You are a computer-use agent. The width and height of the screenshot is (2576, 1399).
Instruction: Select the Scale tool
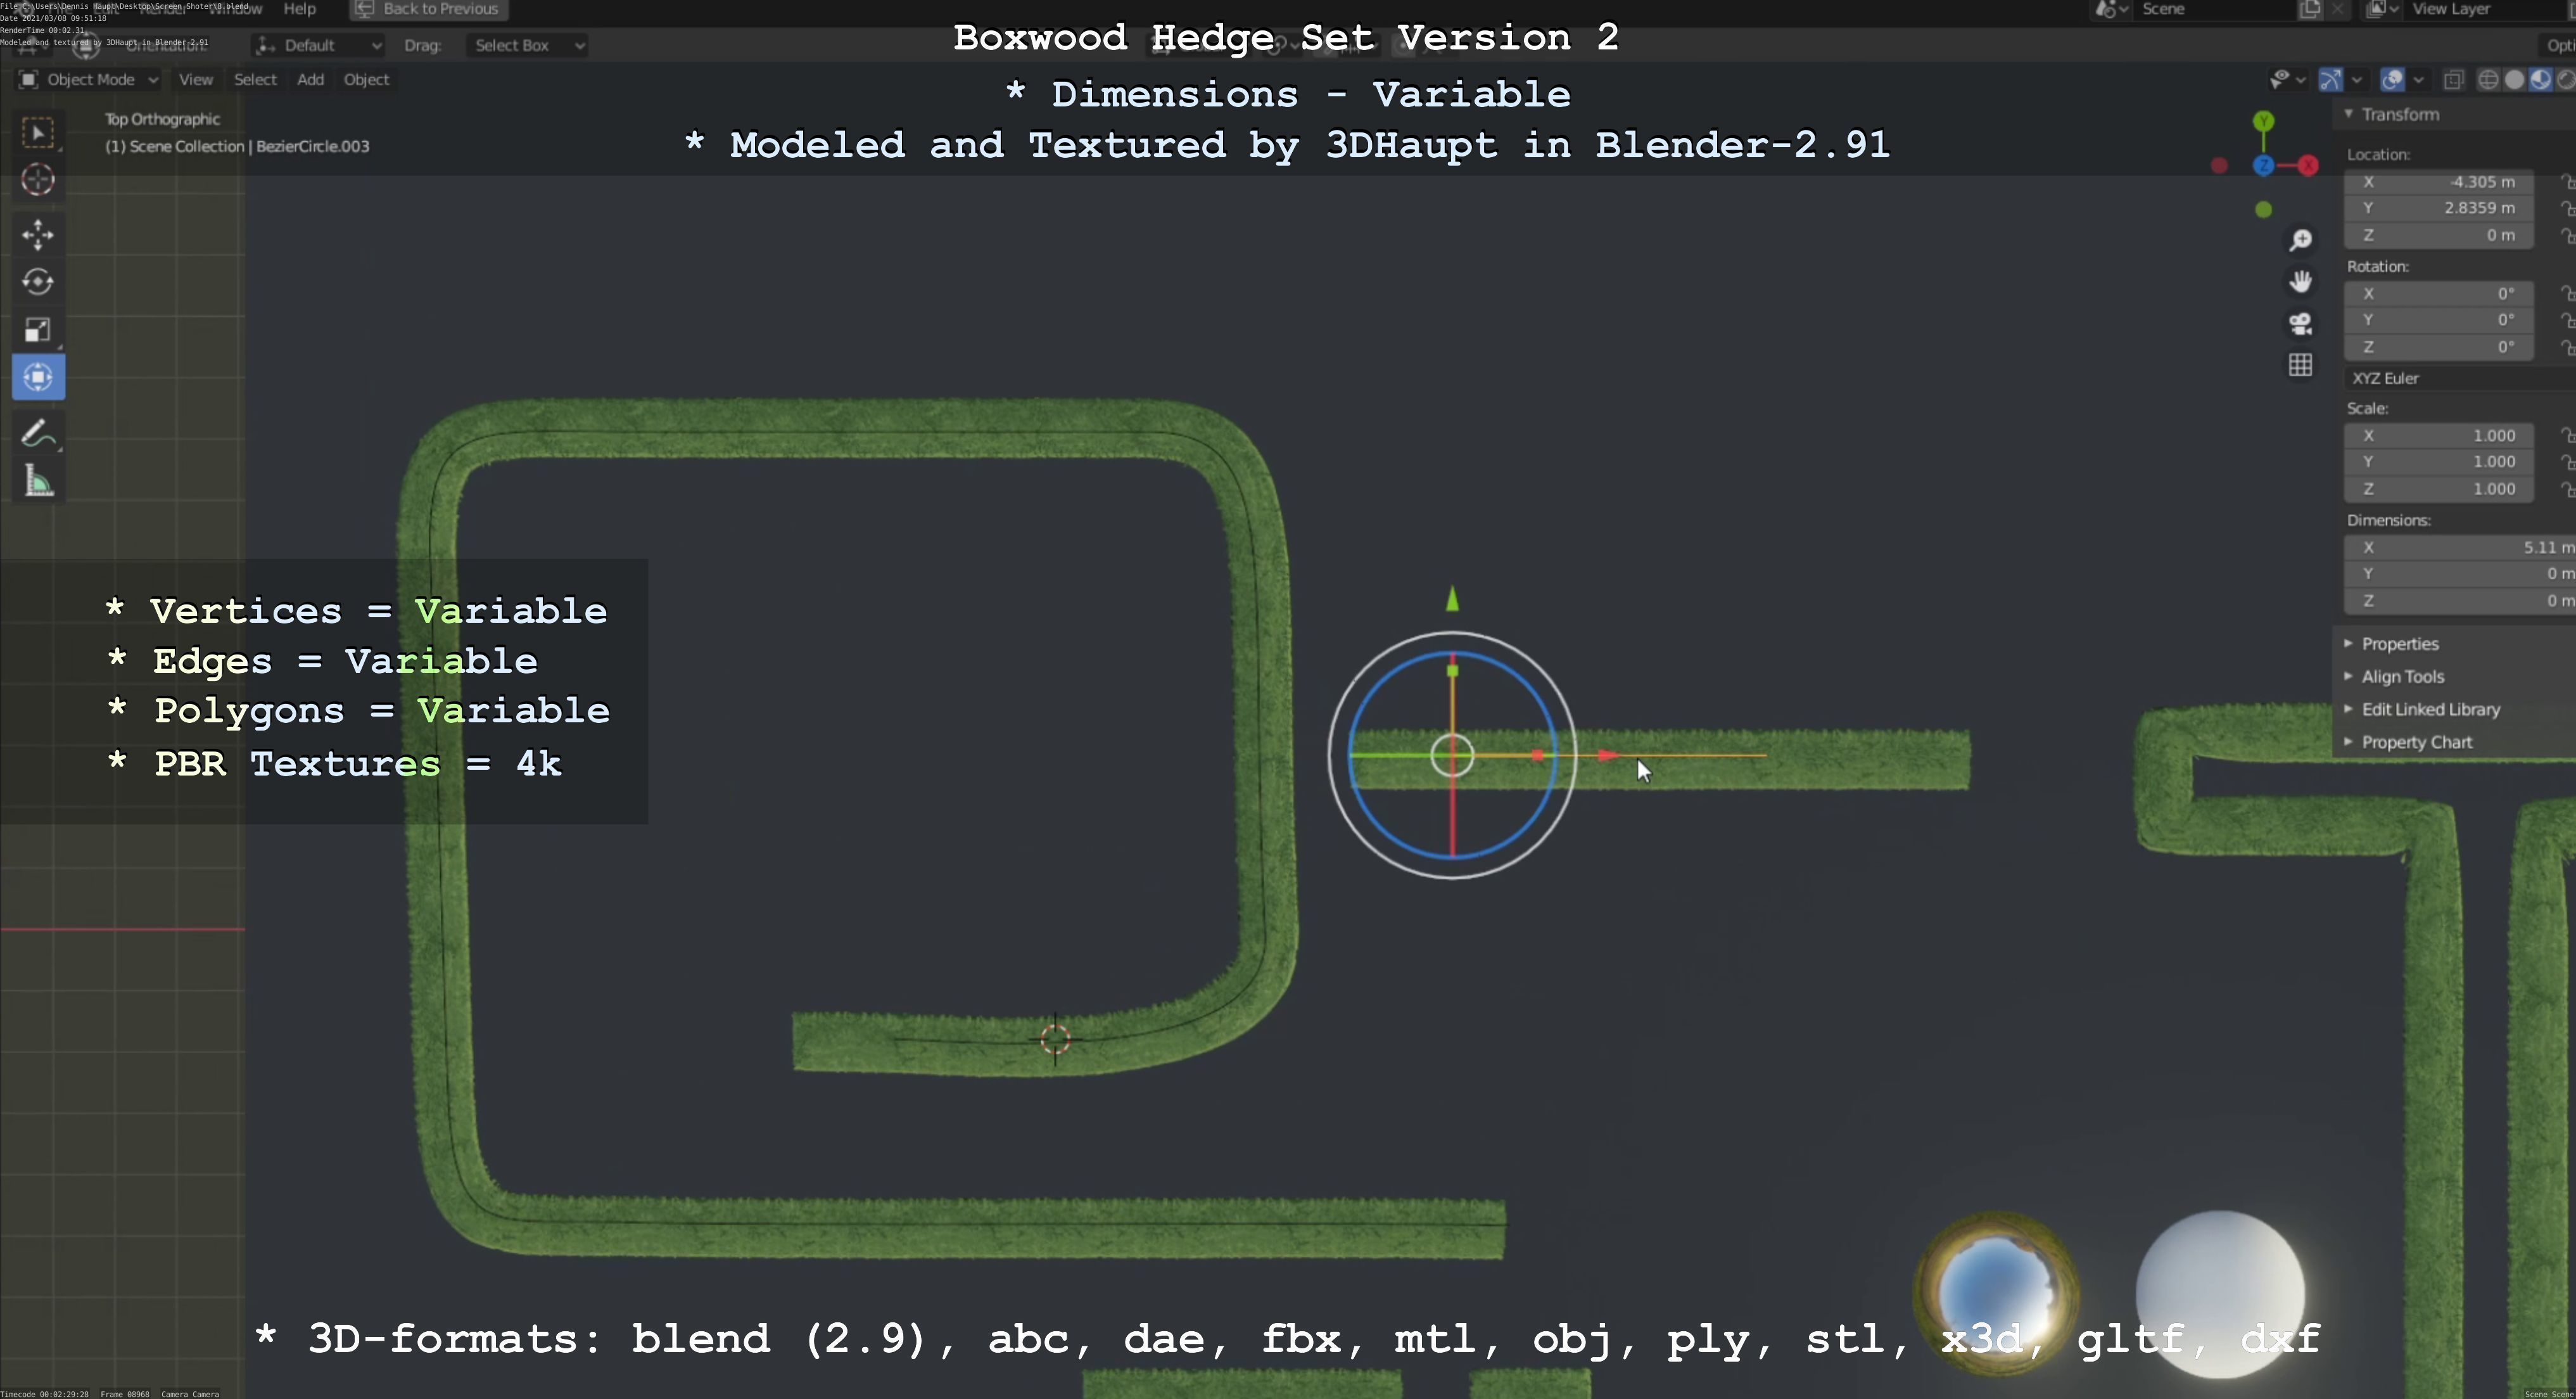(38, 330)
